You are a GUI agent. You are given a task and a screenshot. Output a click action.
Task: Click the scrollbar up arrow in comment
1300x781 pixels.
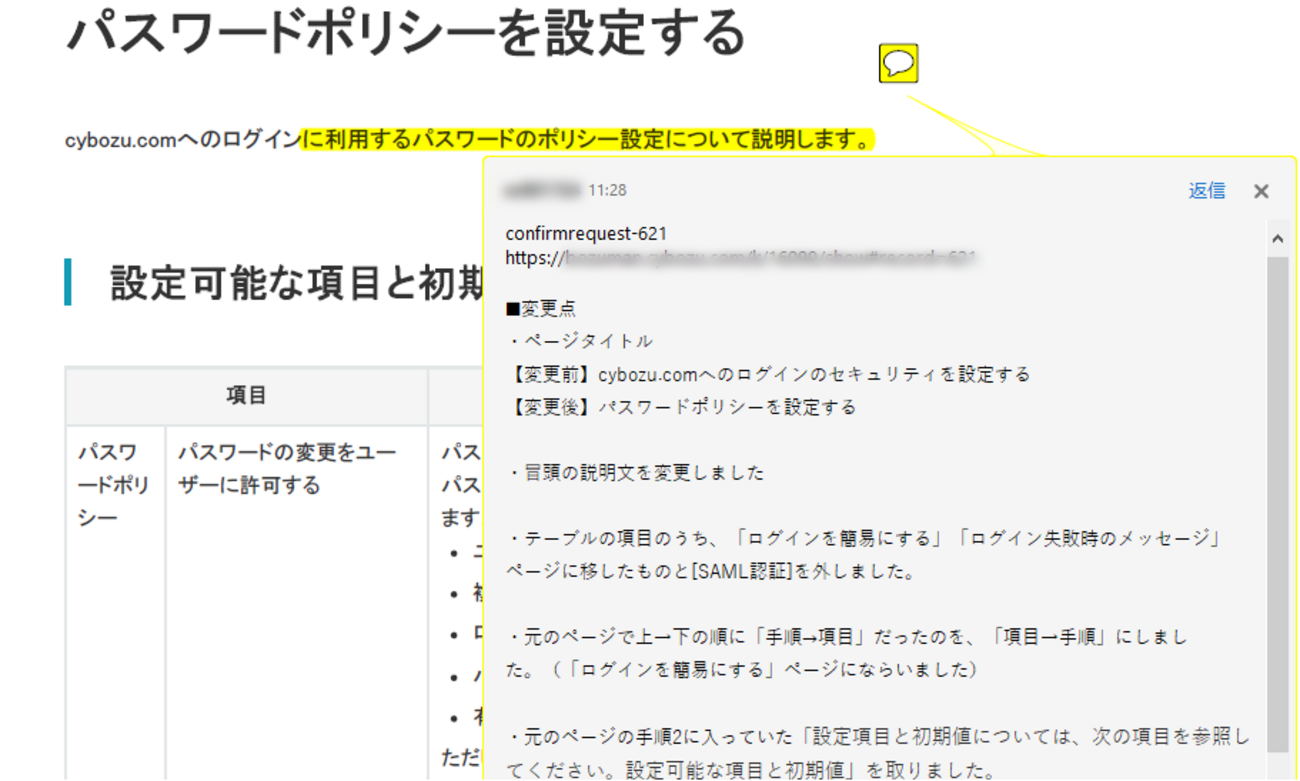pos(1277,239)
